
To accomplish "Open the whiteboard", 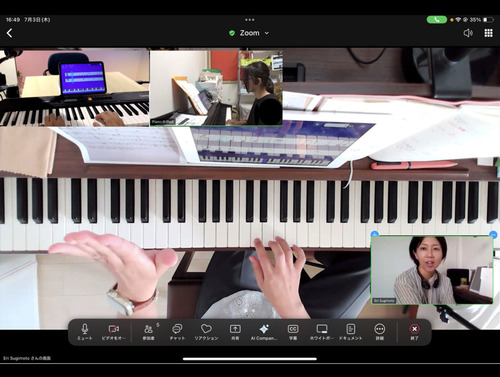I will 322,332.
